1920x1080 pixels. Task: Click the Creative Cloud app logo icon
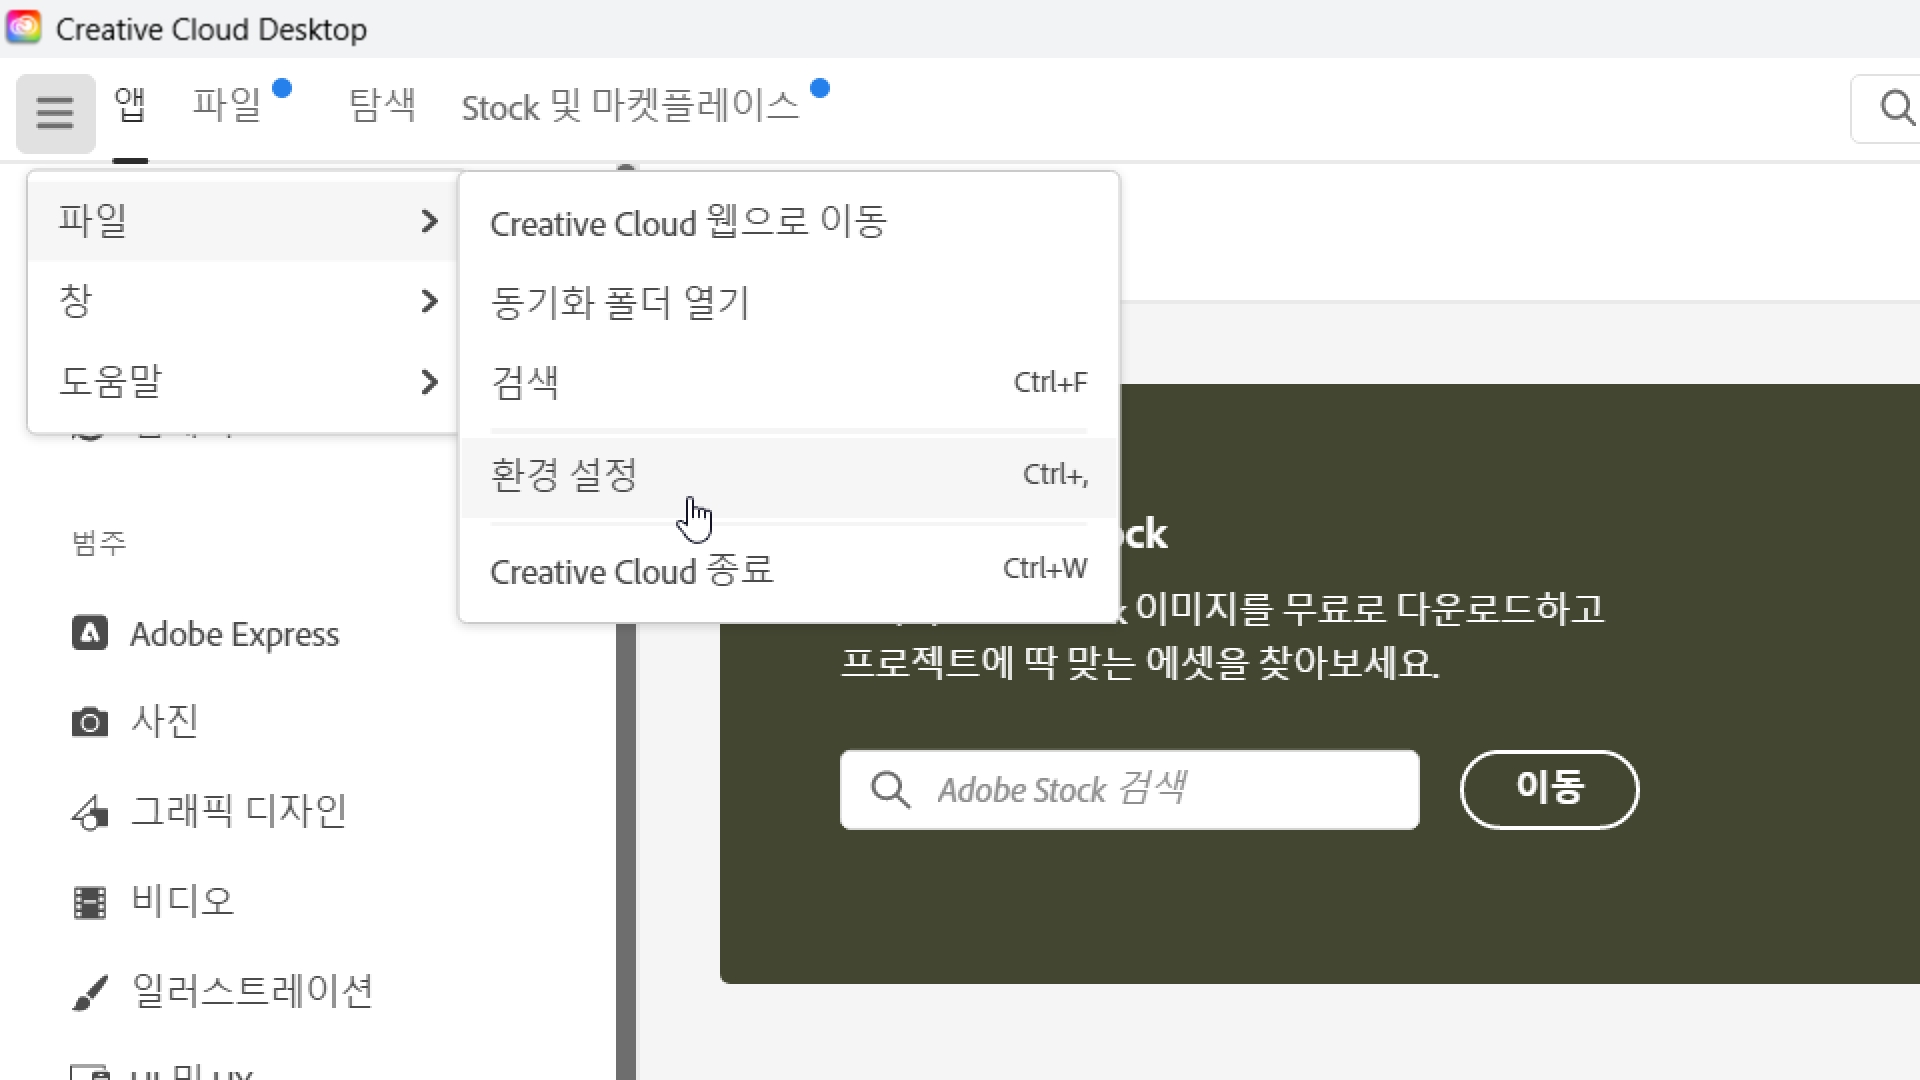23,28
